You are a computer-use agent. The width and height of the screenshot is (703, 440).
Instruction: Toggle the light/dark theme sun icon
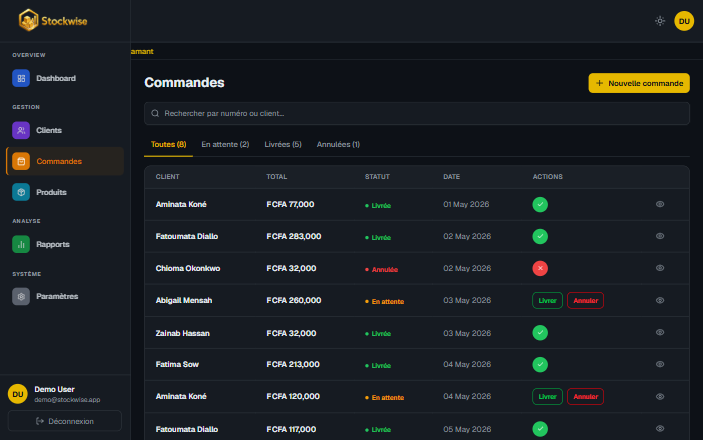coord(660,21)
